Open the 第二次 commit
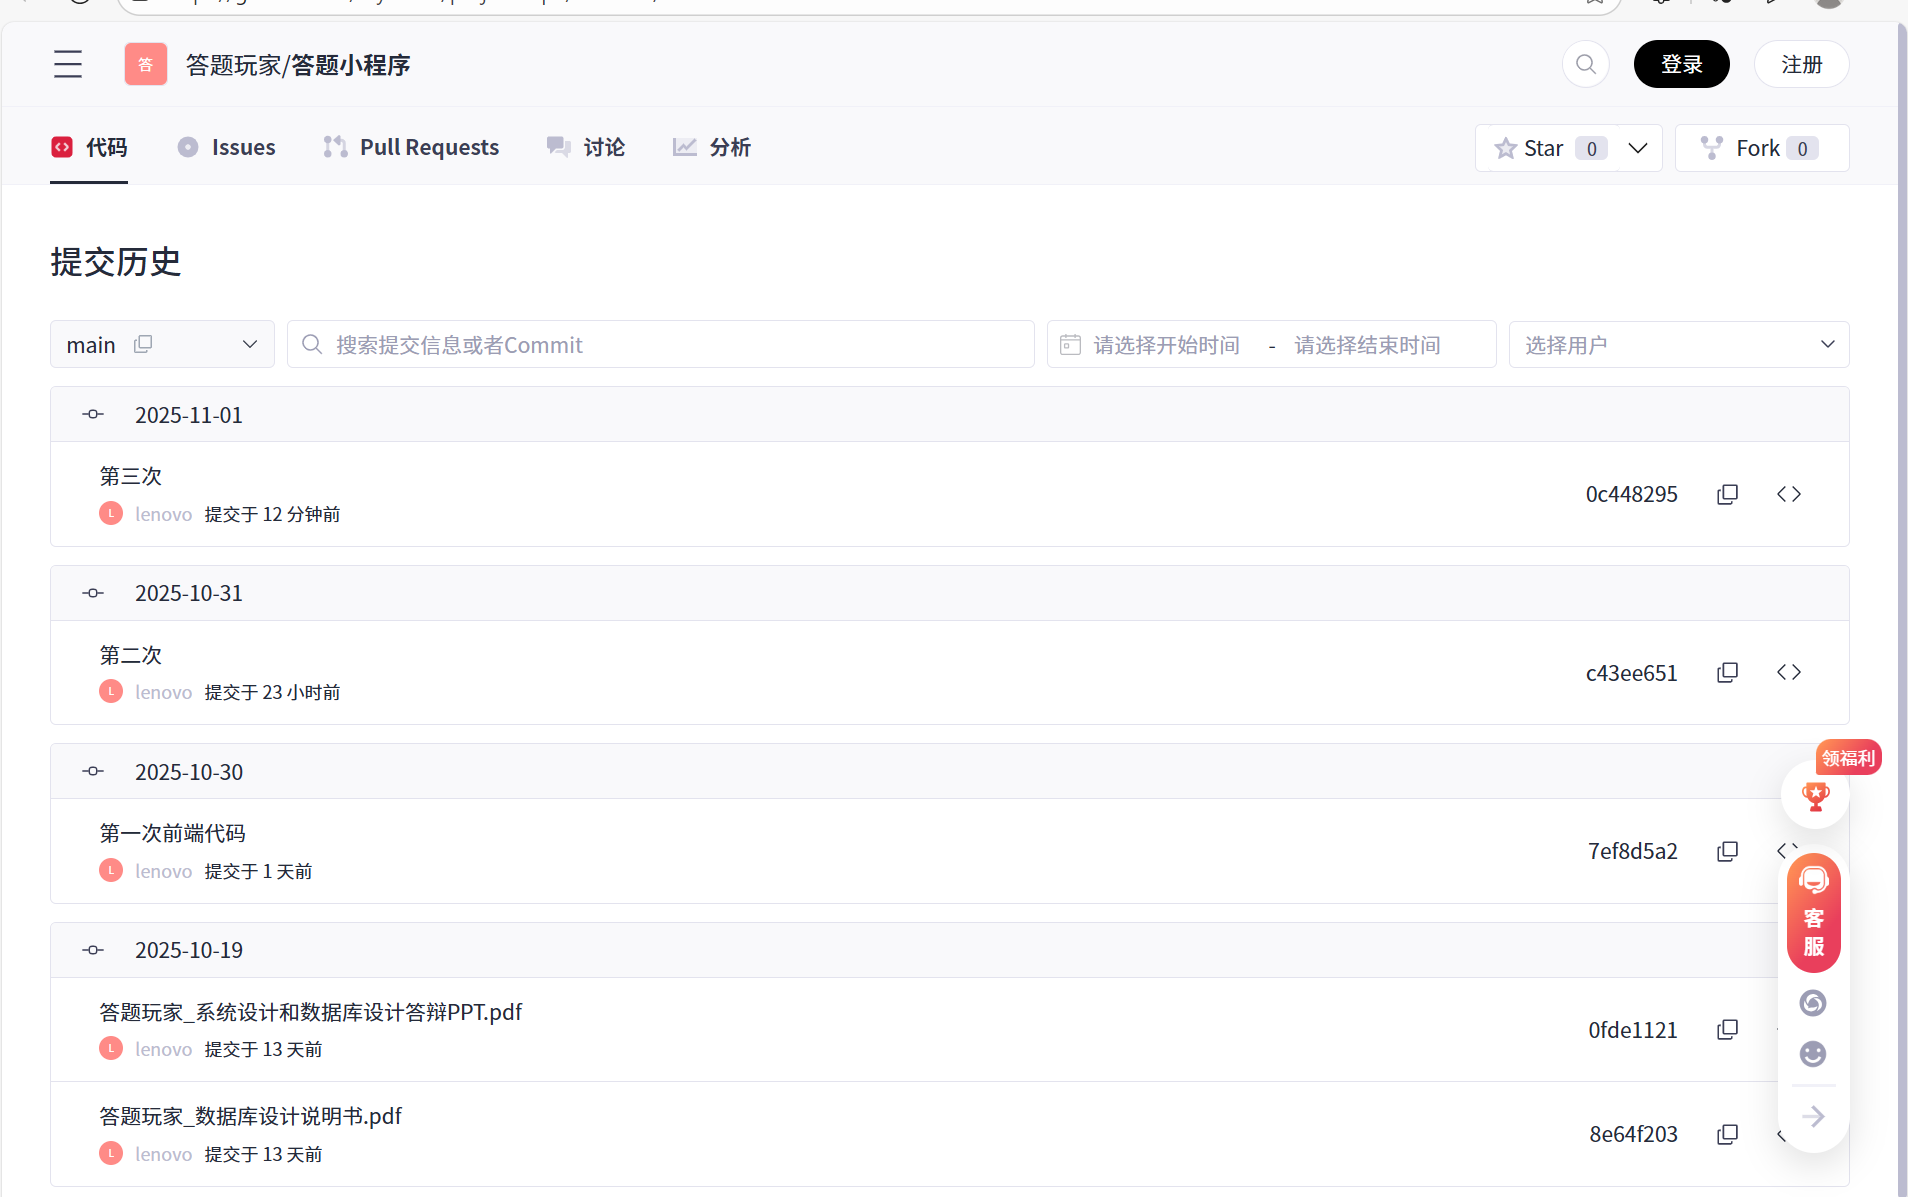Image resolution: width=1908 pixels, height=1197 pixels. [130, 655]
